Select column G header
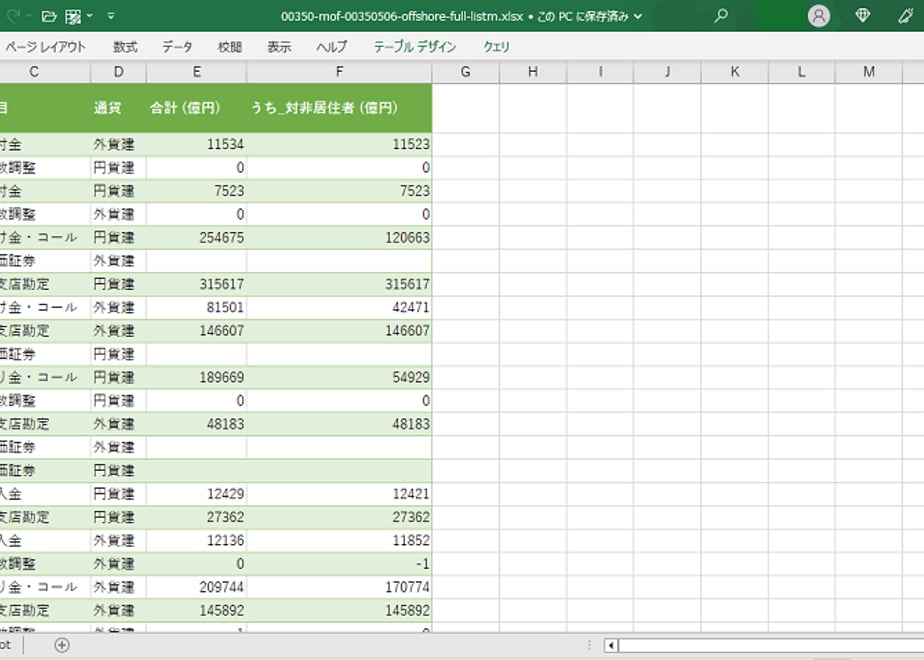 point(466,72)
